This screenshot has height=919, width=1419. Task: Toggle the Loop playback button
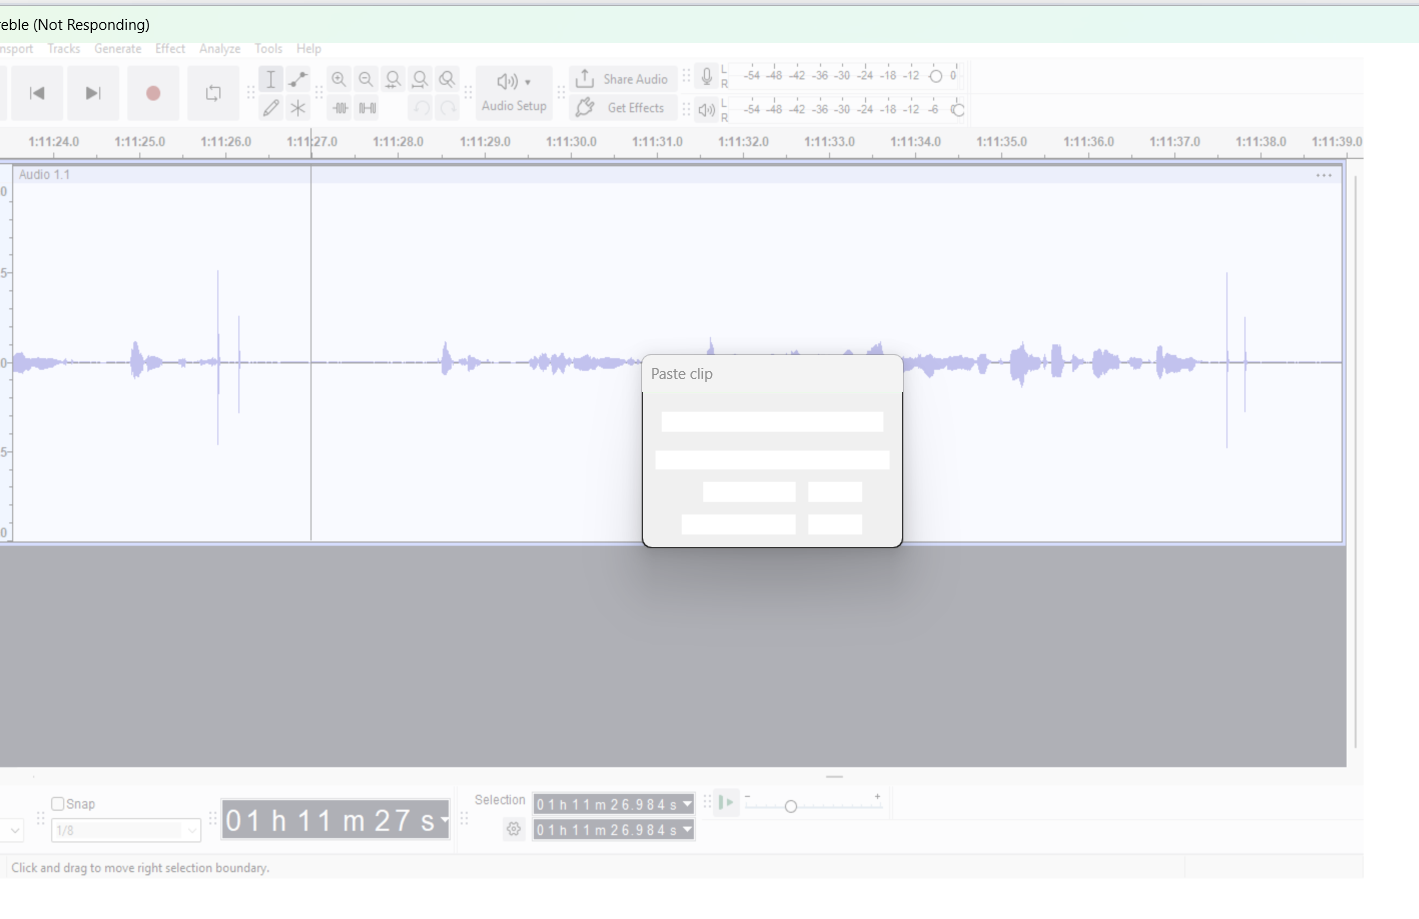click(x=213, y=93)
